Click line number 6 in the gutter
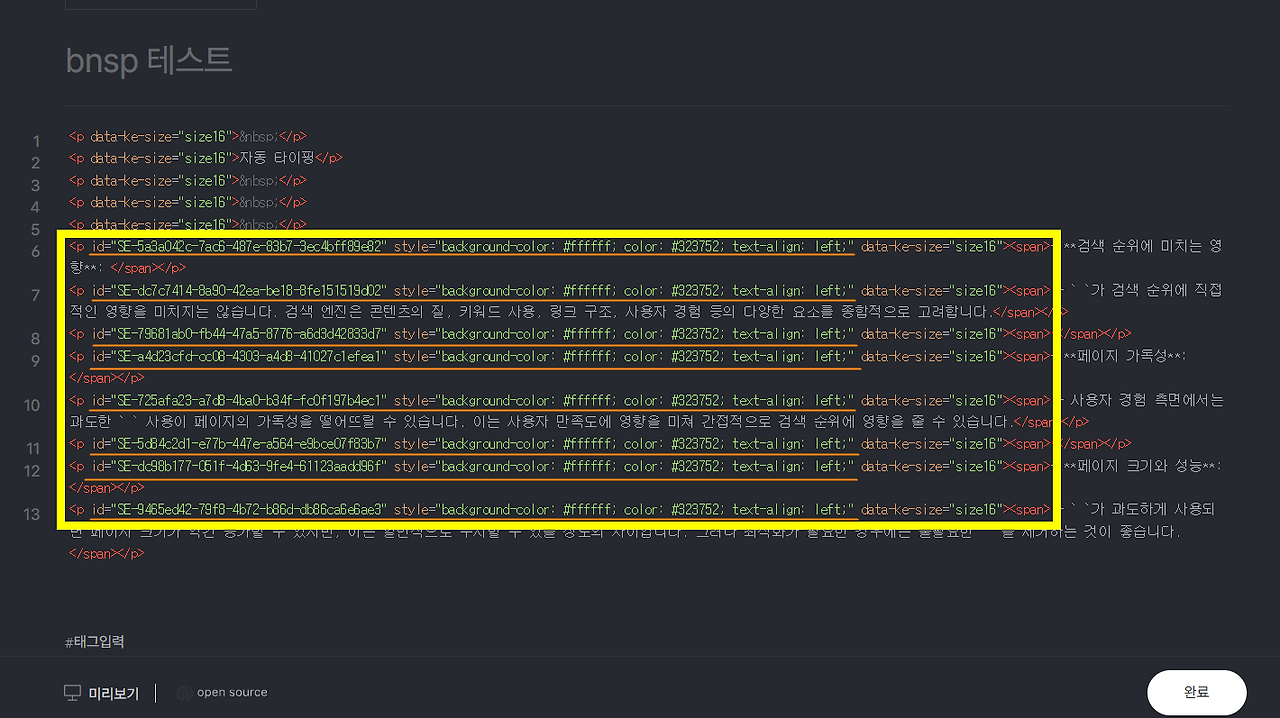 tap(36, 251)
